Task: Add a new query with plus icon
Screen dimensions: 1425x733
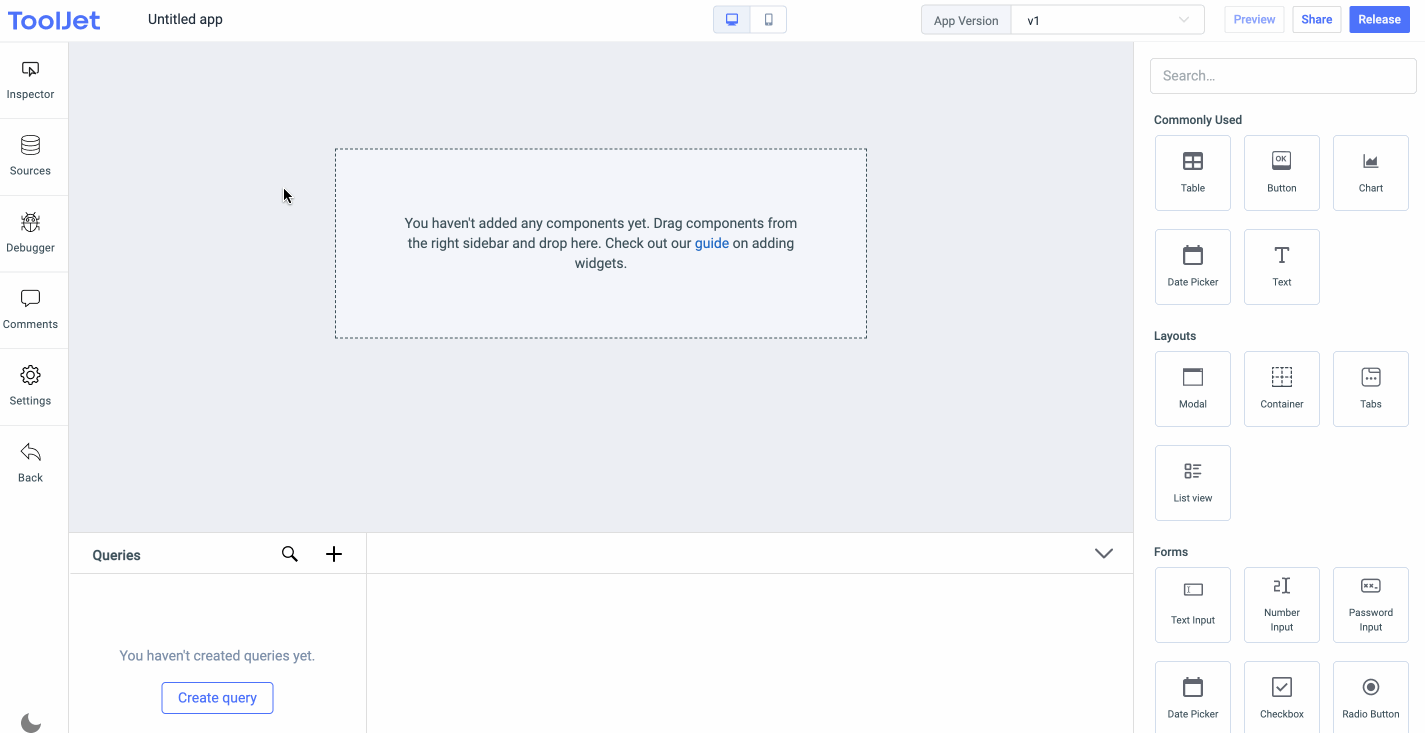Action: (x=334, y=554)
